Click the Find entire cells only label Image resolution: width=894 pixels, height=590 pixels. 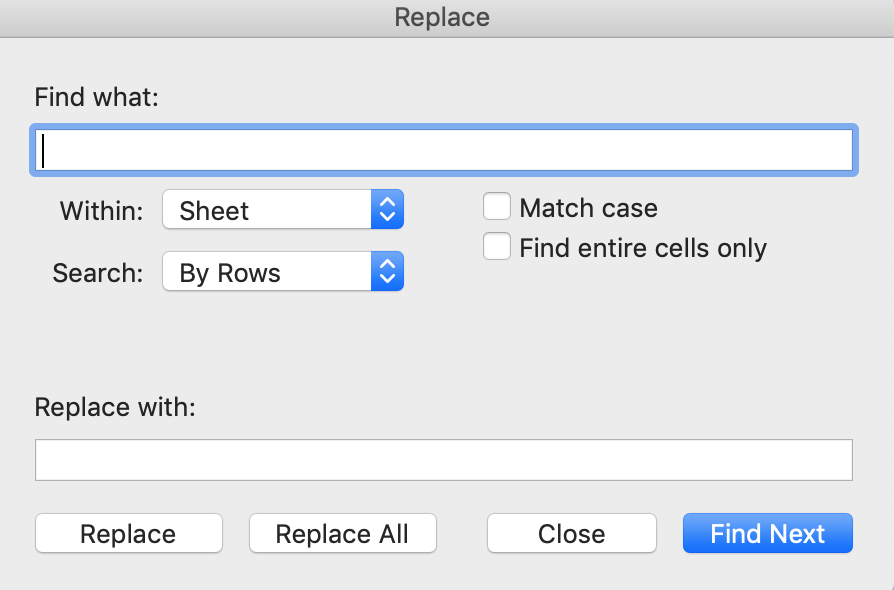(643, 249)
